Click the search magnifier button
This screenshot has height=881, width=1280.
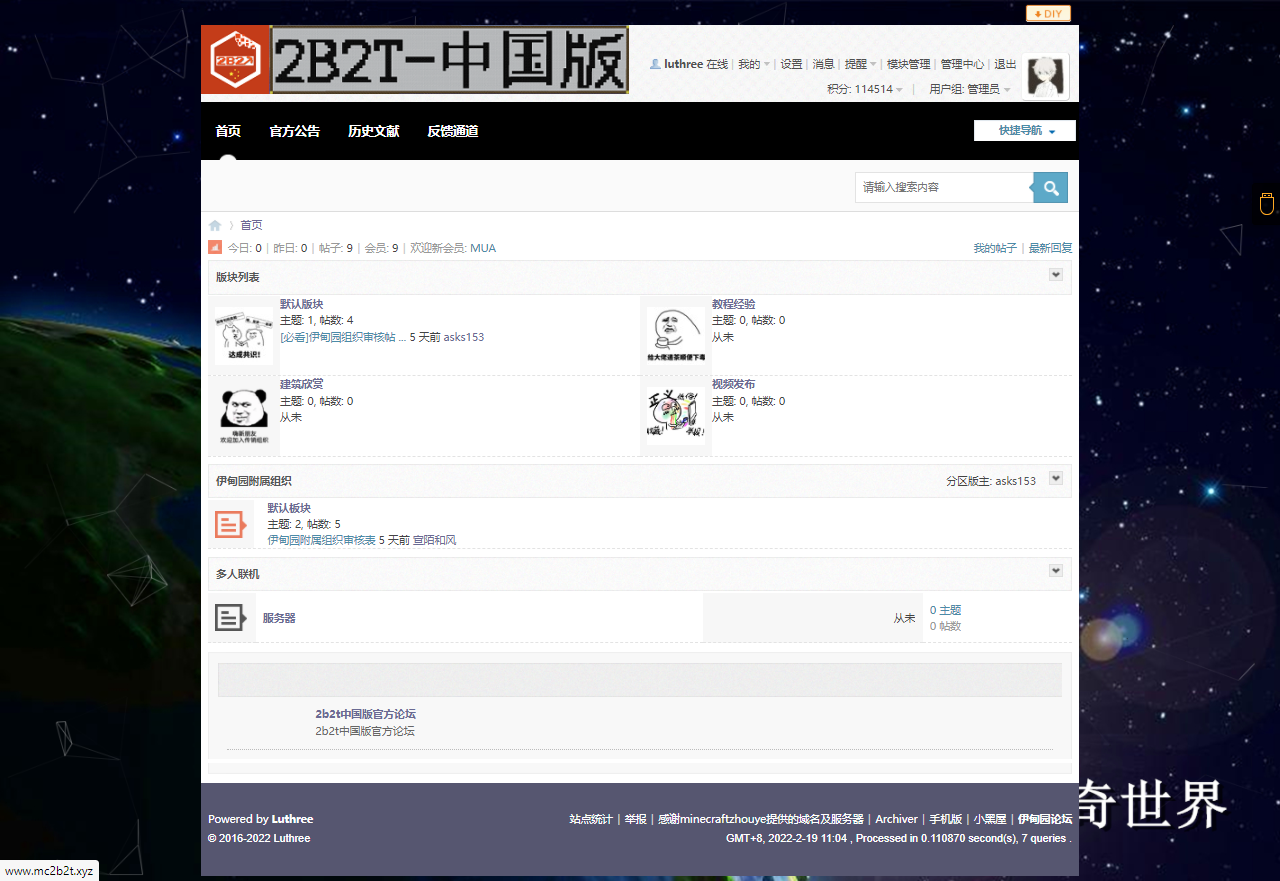point(1051,187)
